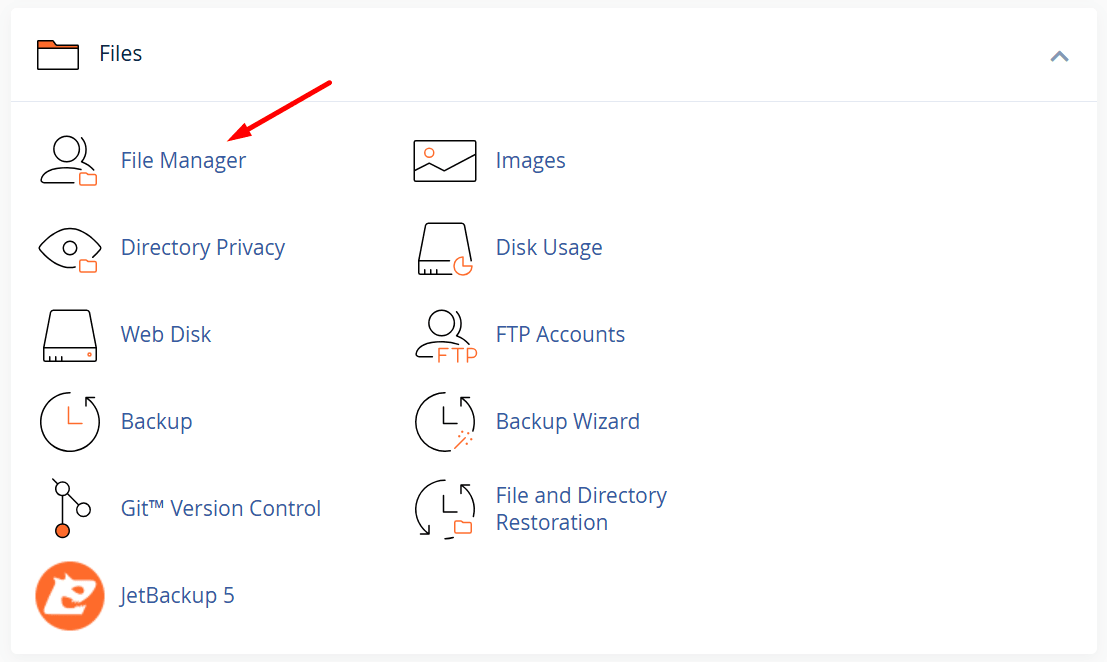Image resolution: width=1107 pixels, height=662 pixels.
Task: Click the File Manager link
Action: [183, 161]
